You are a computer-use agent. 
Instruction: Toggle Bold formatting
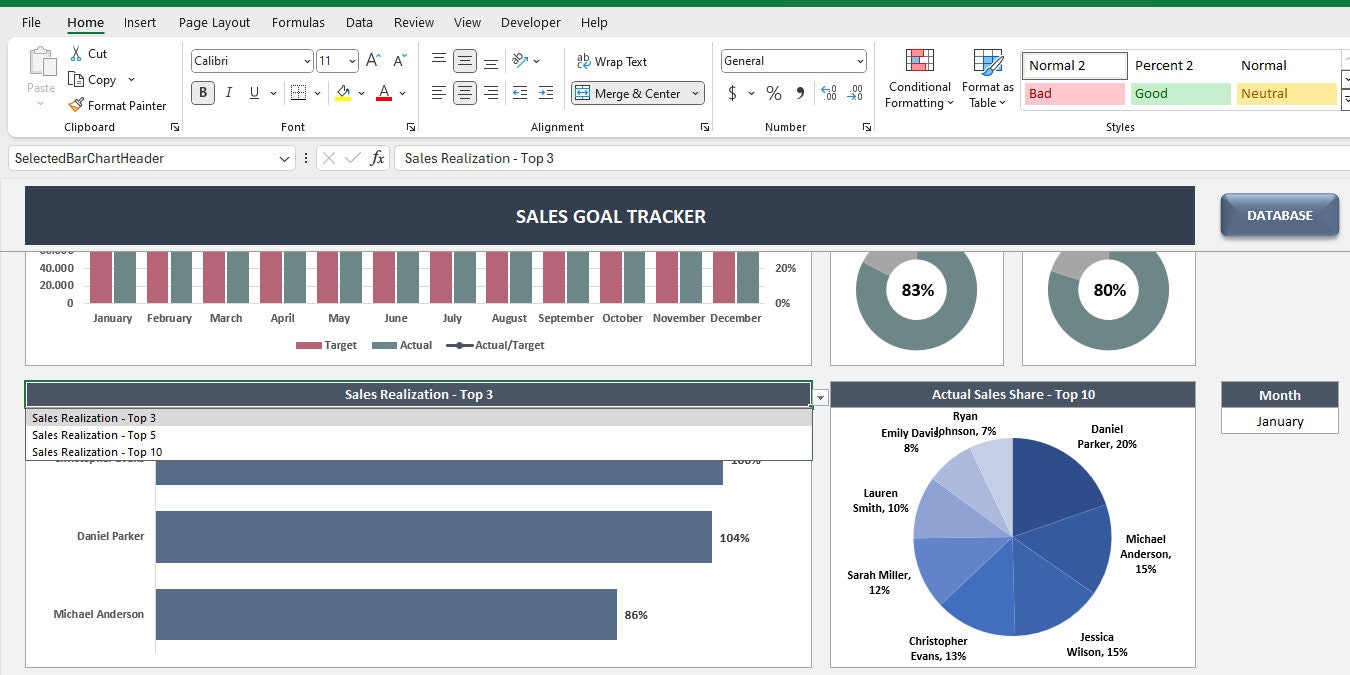point(203,92)
